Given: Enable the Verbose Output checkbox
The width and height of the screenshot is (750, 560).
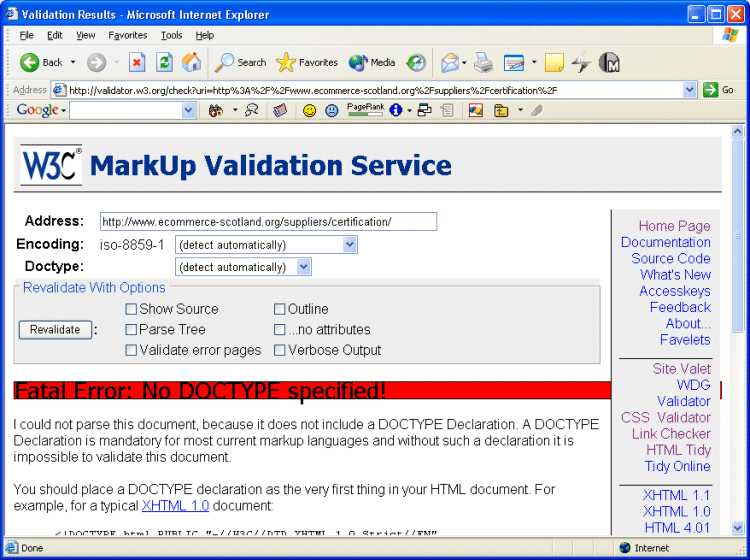Looking at the screenshot, I should [x=279, y=350].
